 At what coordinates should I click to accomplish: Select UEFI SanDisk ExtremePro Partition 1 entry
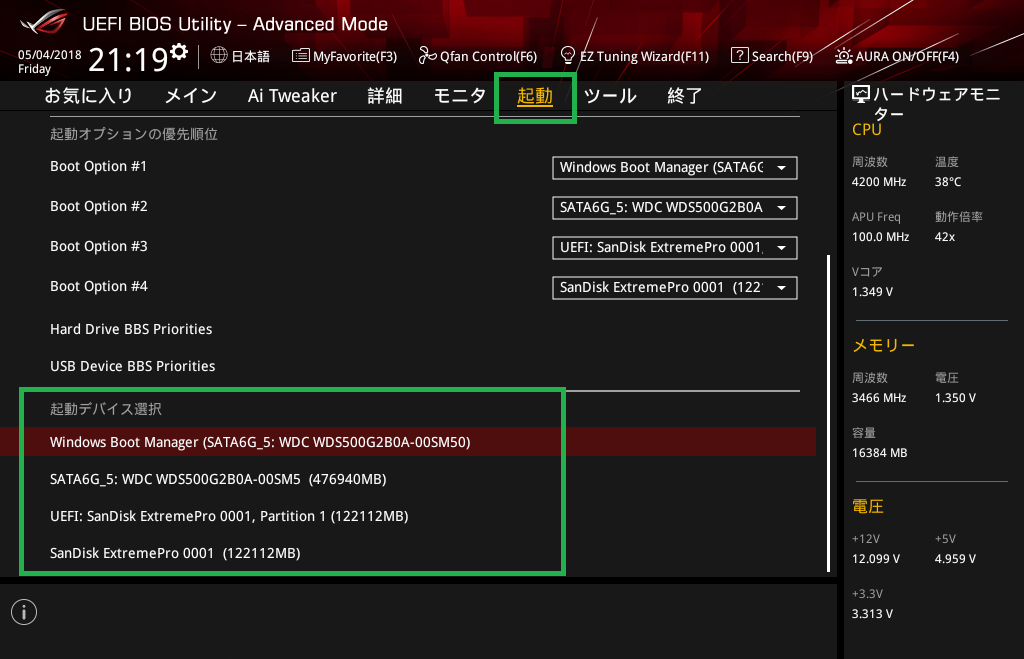(x=229, y=517)
